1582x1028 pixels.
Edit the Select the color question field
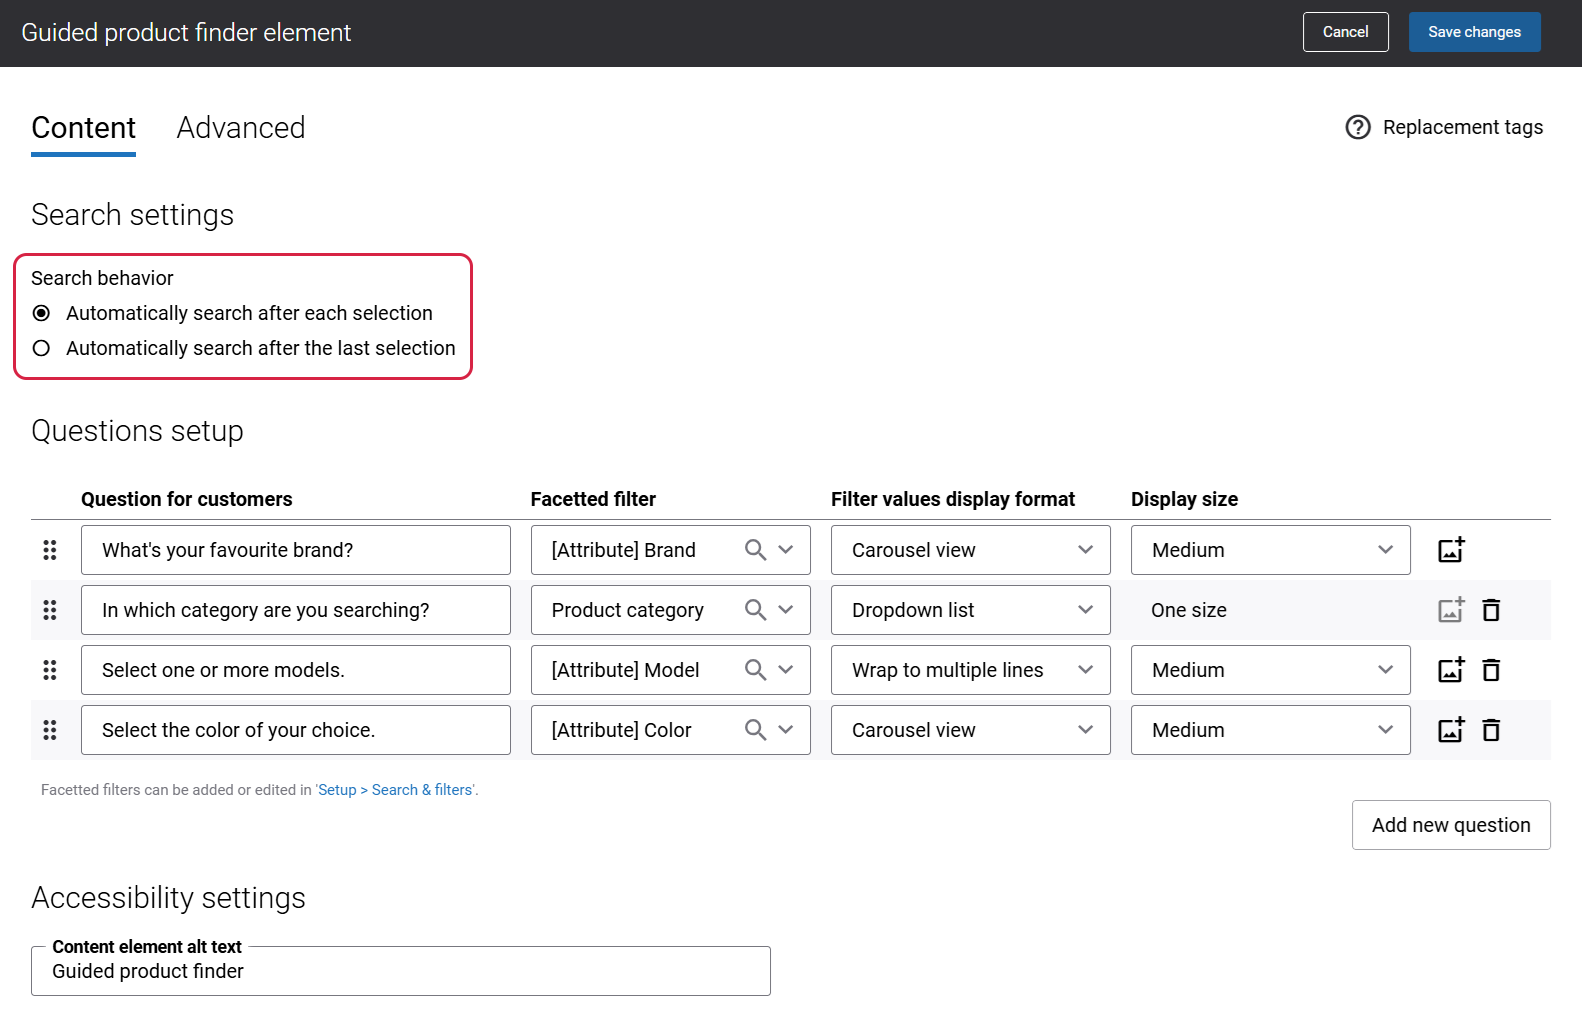click(x=295, y=730)
